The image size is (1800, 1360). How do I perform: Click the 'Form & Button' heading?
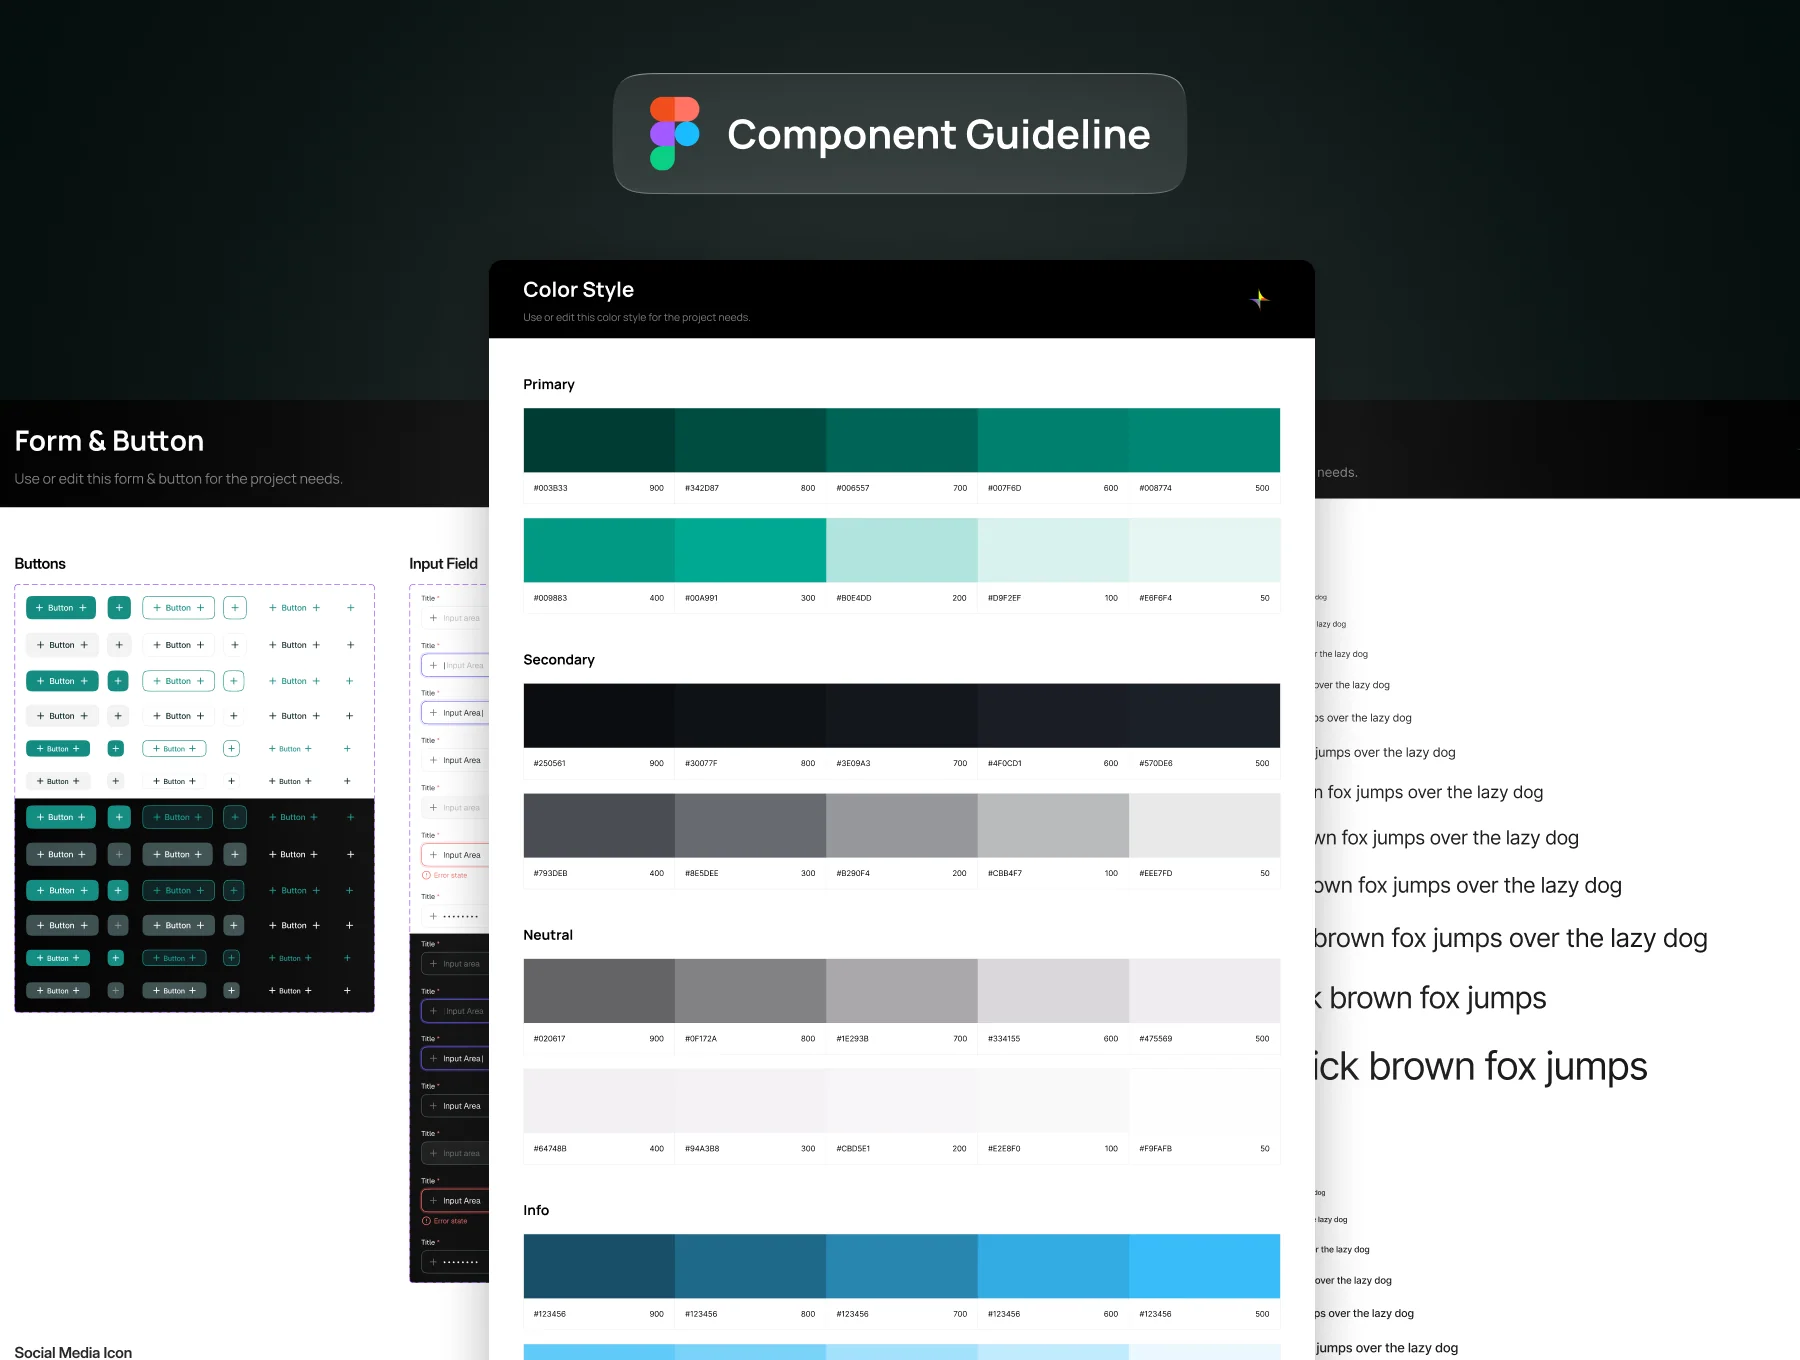(x=109, y=441)
